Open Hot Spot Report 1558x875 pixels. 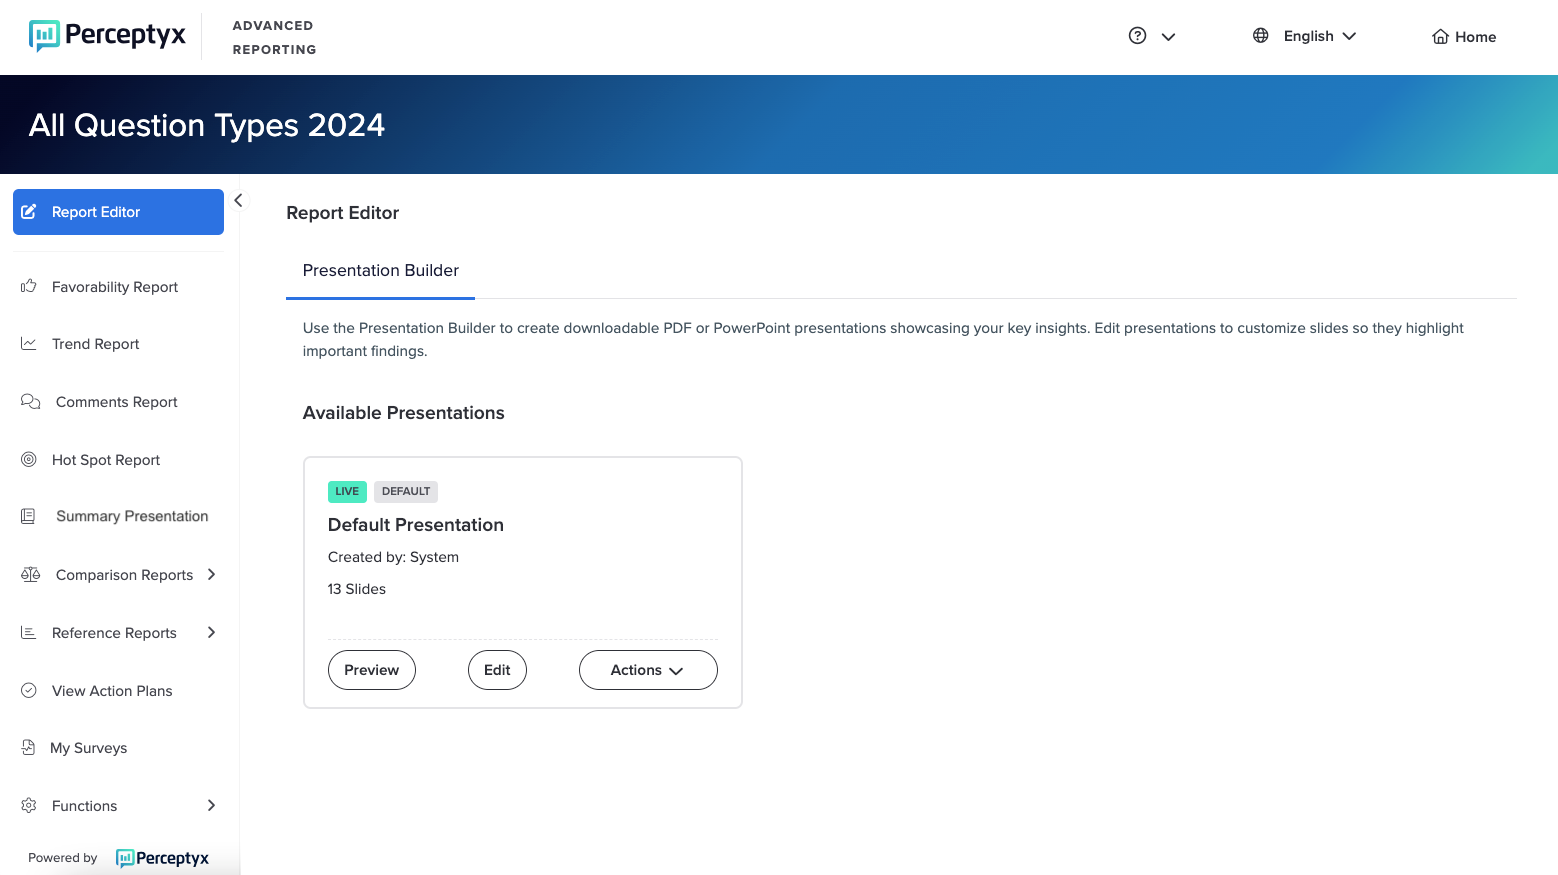click(x=106, y=460)
